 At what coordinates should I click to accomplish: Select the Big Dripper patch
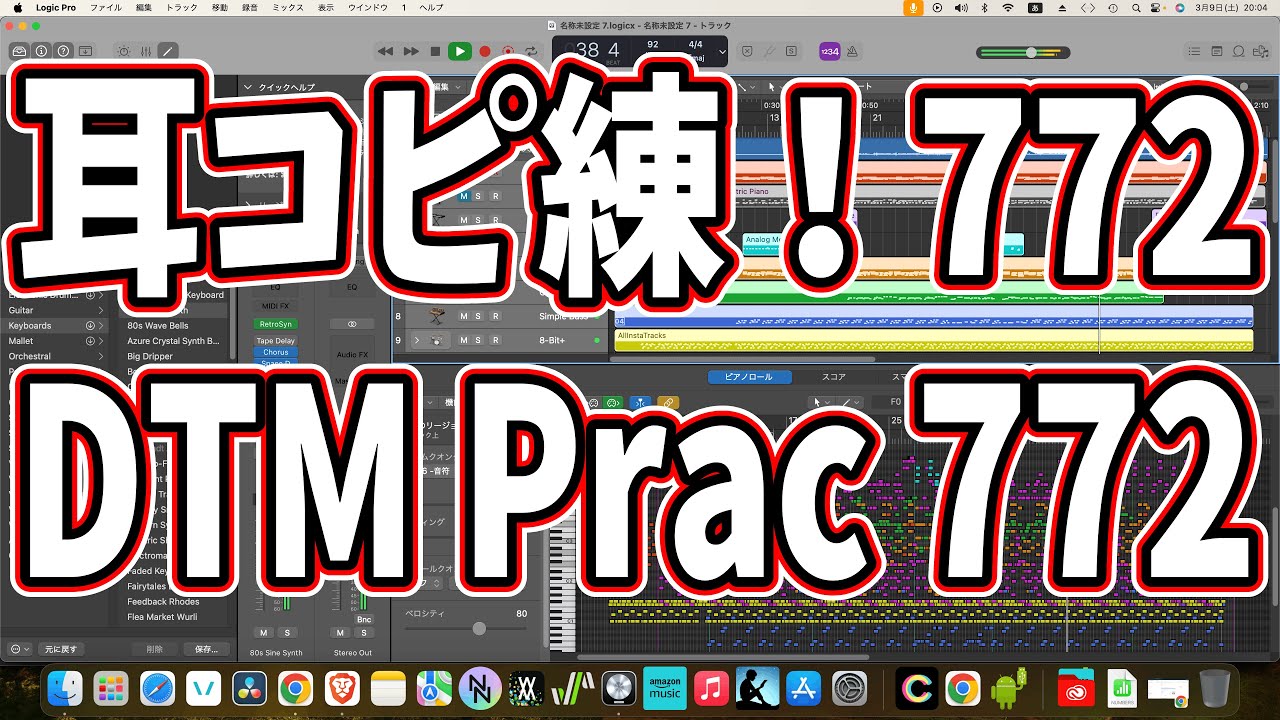(150, 356)
